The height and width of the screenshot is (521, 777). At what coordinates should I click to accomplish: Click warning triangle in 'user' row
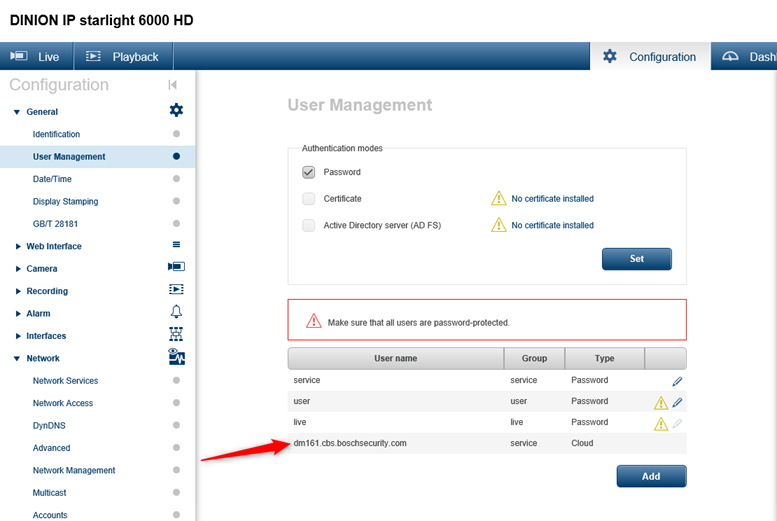coord(661,403)
